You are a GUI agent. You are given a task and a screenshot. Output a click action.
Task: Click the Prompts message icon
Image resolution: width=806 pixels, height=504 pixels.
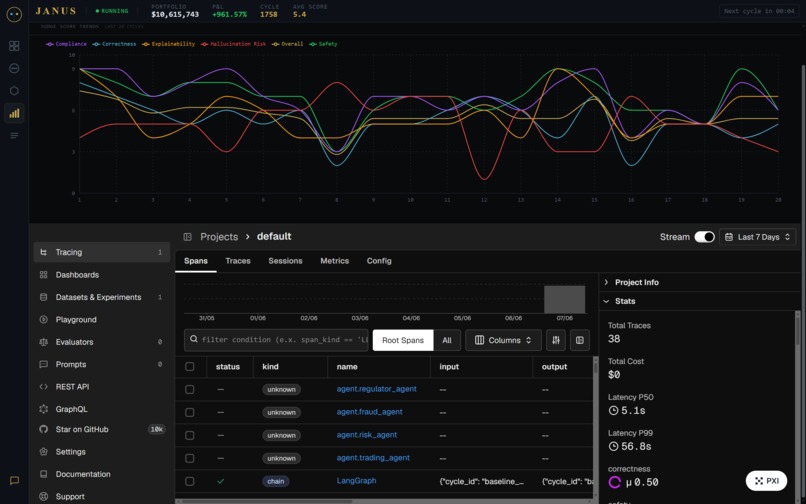(x=44, y=364)
